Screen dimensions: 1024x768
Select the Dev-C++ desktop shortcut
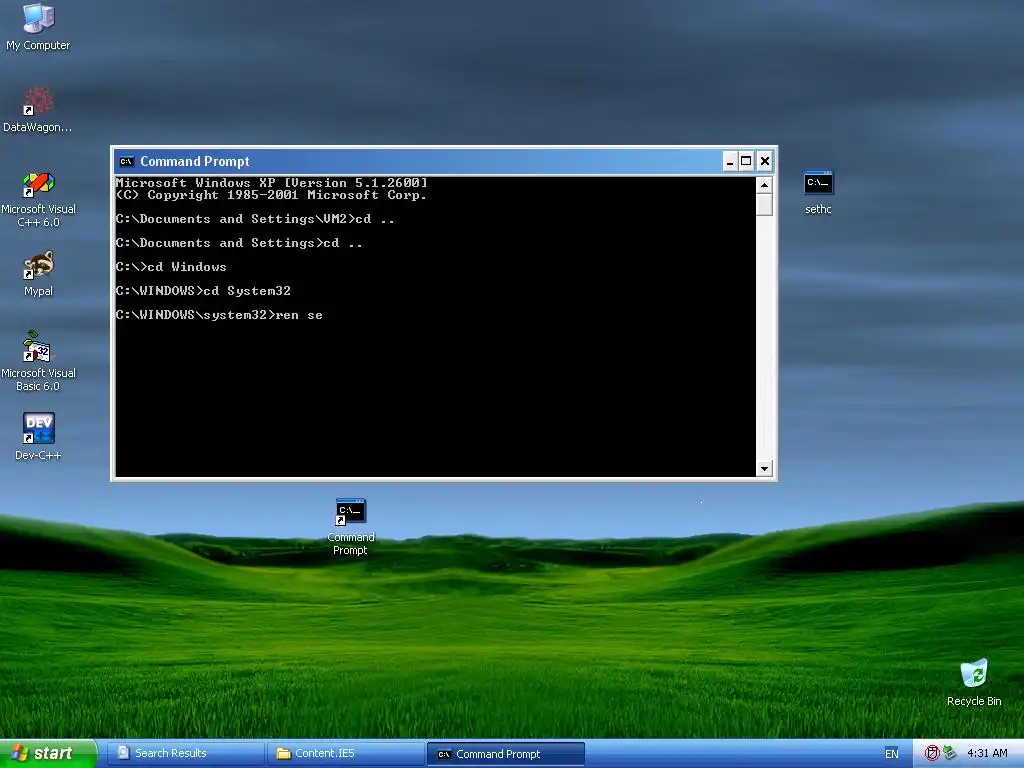click(38, 436)
